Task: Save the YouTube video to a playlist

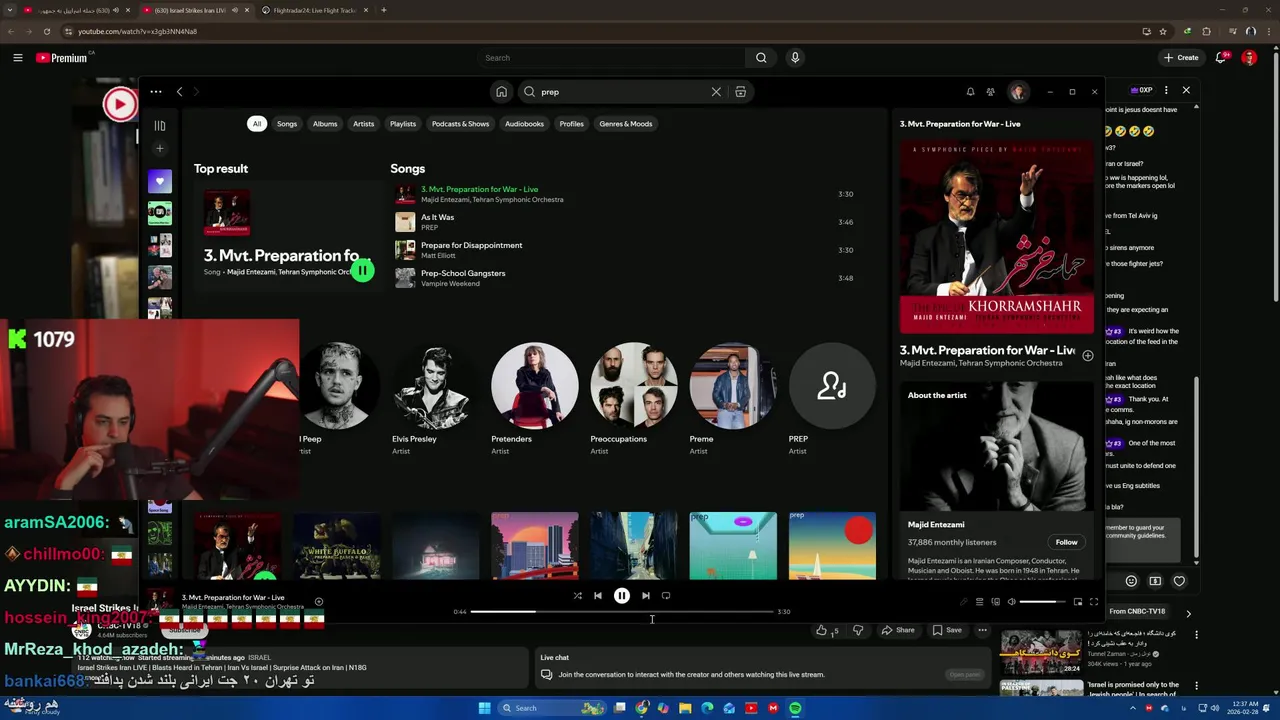Action: coord(947,630)
